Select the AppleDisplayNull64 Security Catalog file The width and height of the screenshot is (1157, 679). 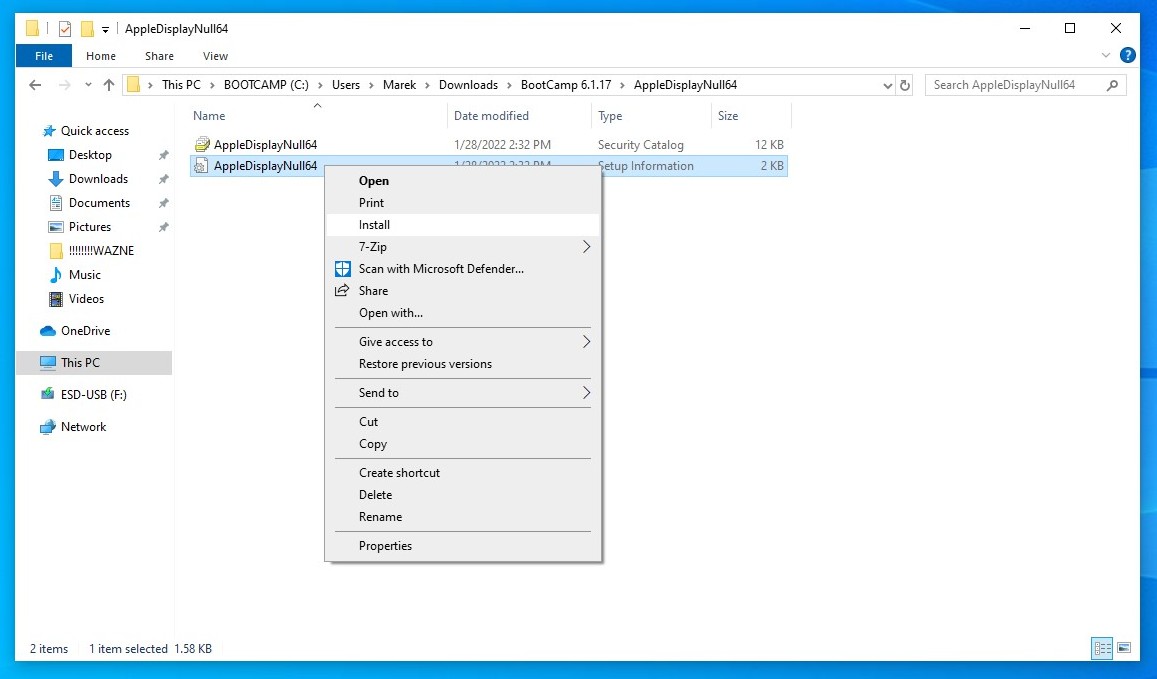click(x=488, y=145)
